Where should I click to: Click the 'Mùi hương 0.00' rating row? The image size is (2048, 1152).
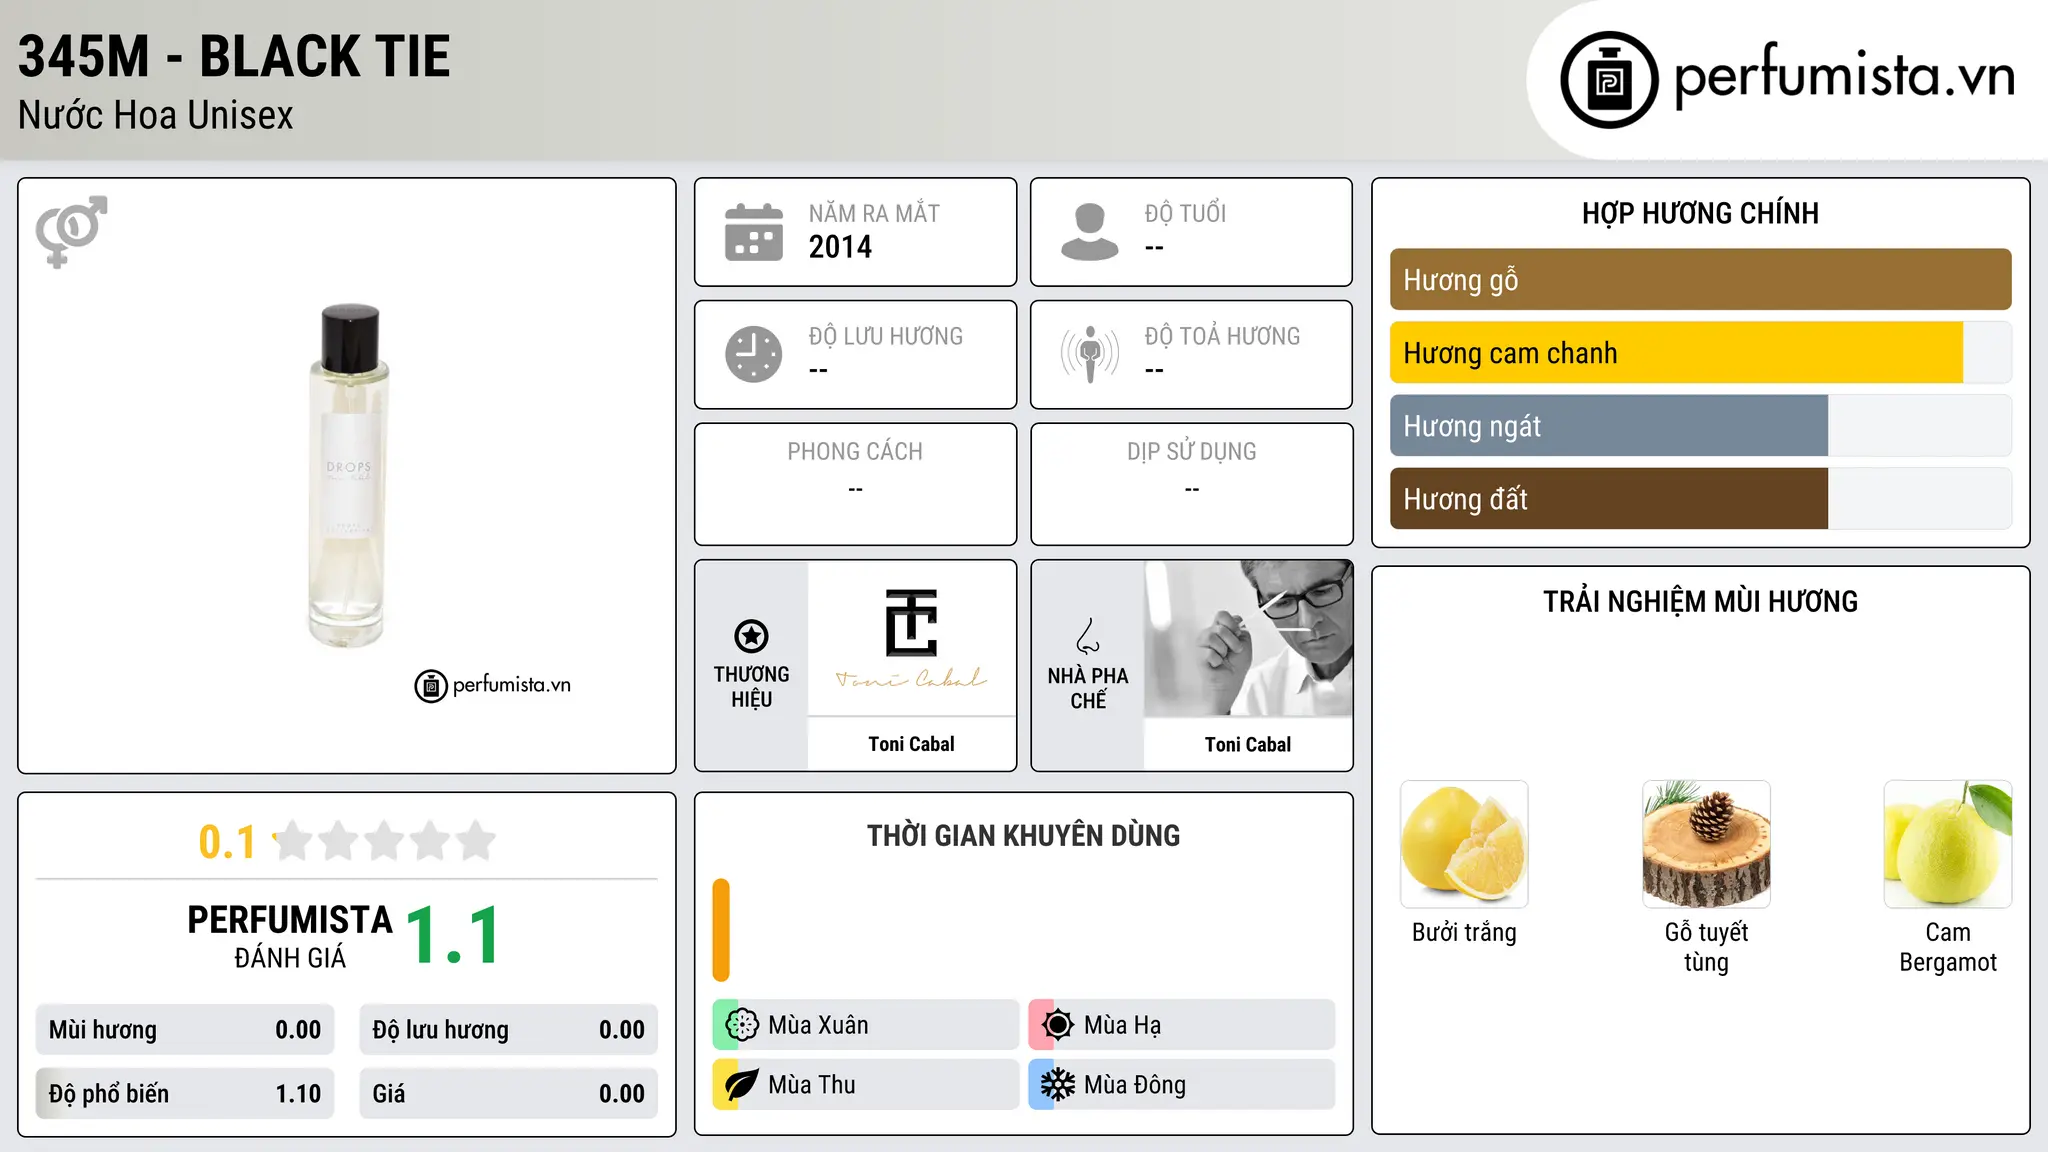[185, 1030]
